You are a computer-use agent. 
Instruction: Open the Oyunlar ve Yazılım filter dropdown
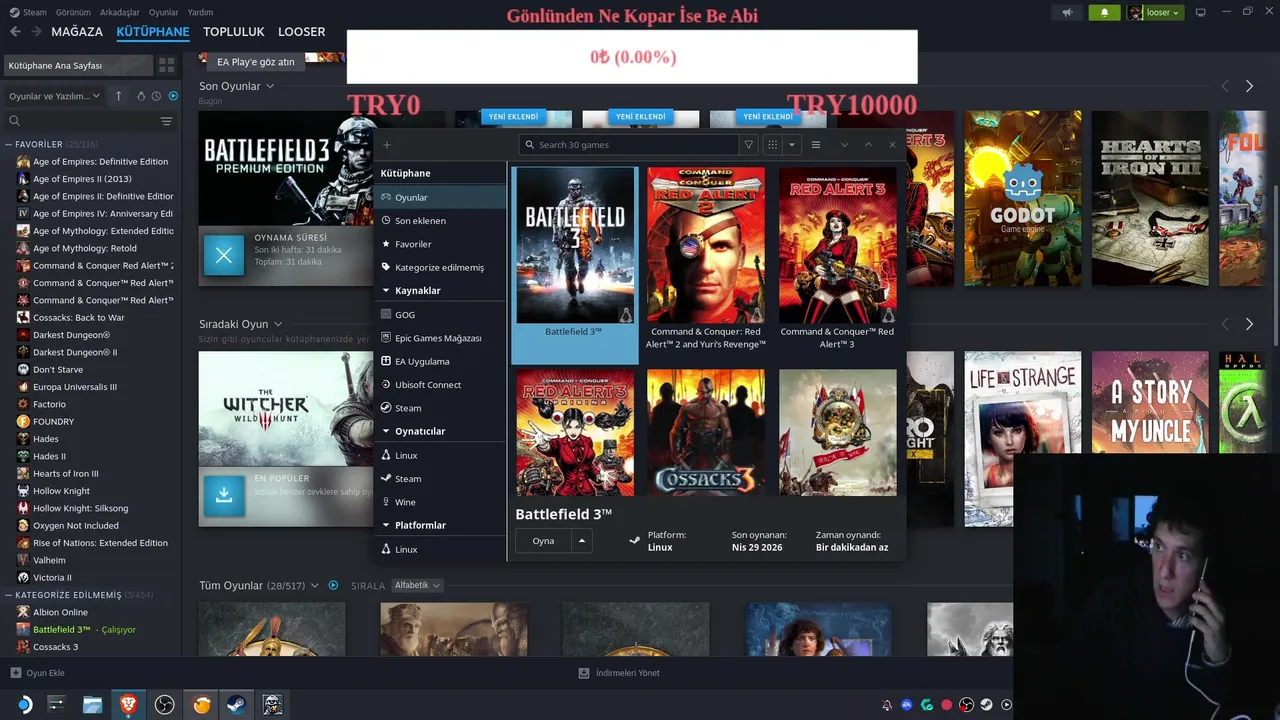pos(55,96)
